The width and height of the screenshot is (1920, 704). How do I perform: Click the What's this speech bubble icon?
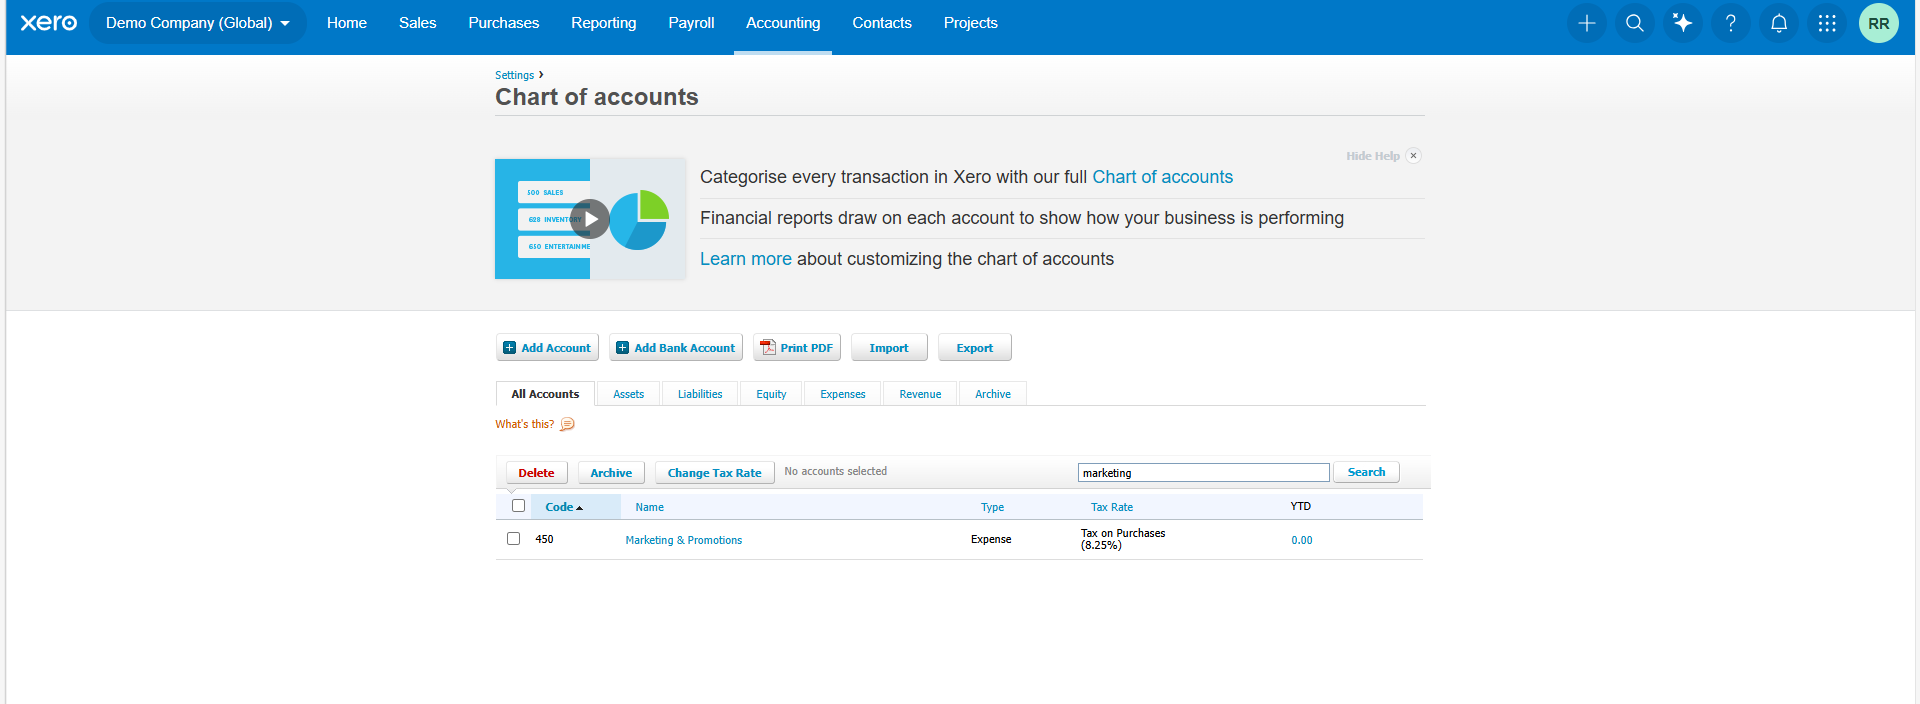click(567, 424)
